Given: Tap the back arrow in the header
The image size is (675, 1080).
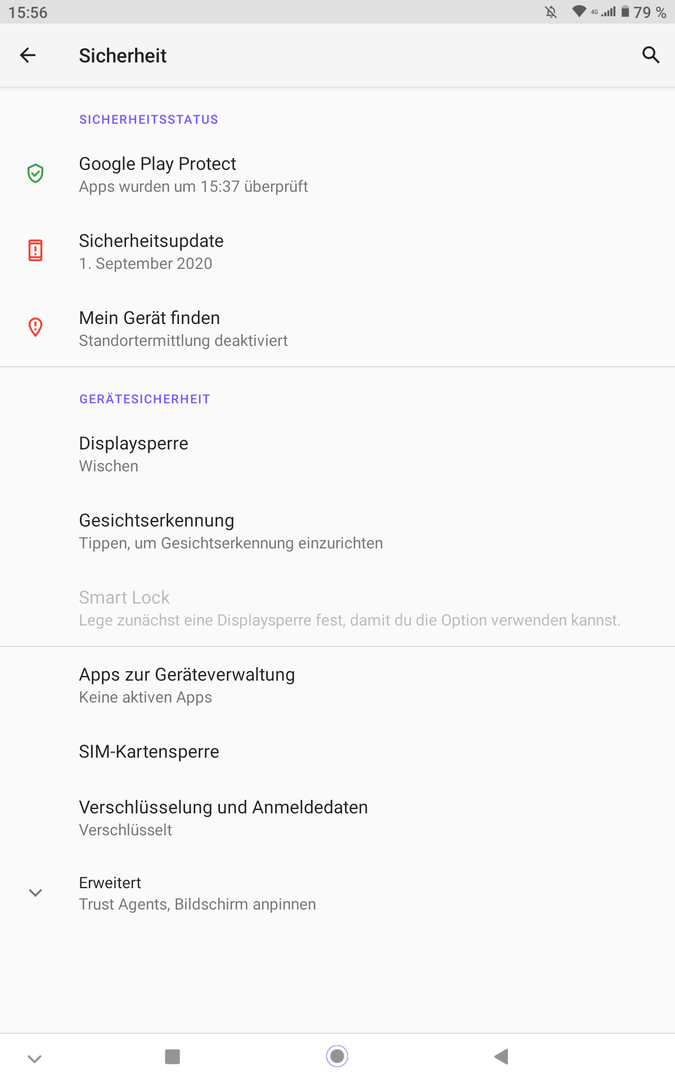Looking at the screenshot, I should [x=28, y=56].
